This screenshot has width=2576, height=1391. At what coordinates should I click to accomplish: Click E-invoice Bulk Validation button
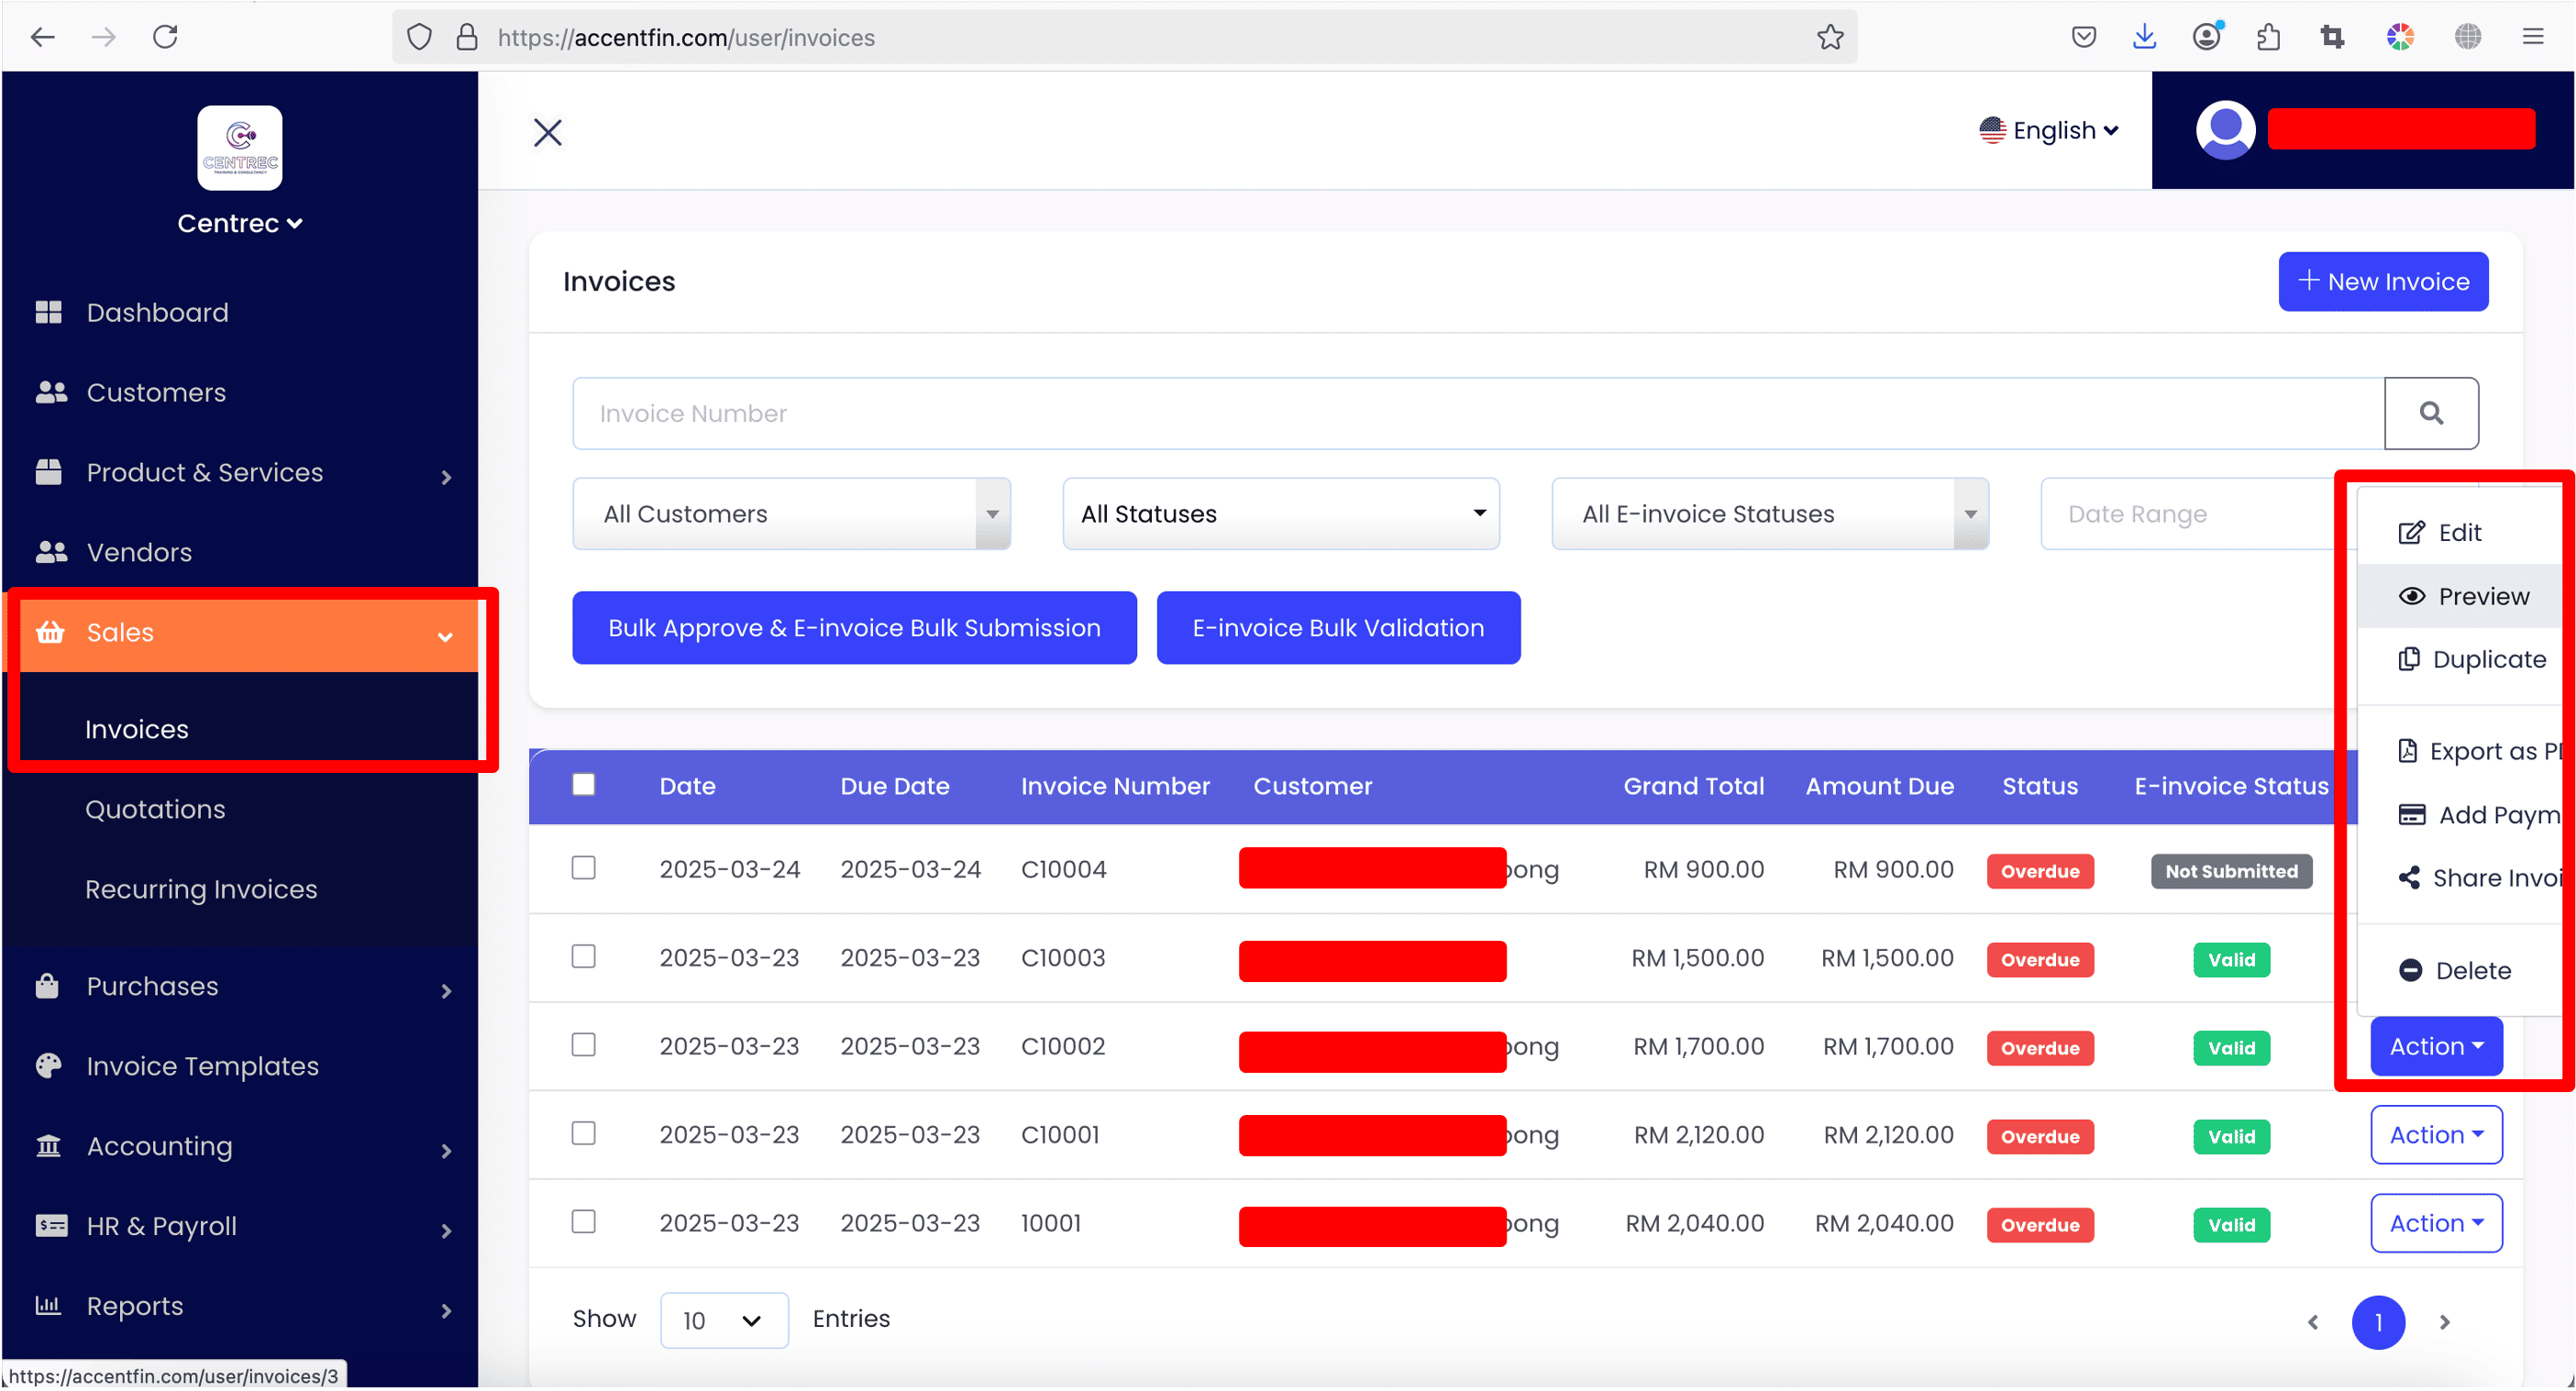coord(1337,628)
